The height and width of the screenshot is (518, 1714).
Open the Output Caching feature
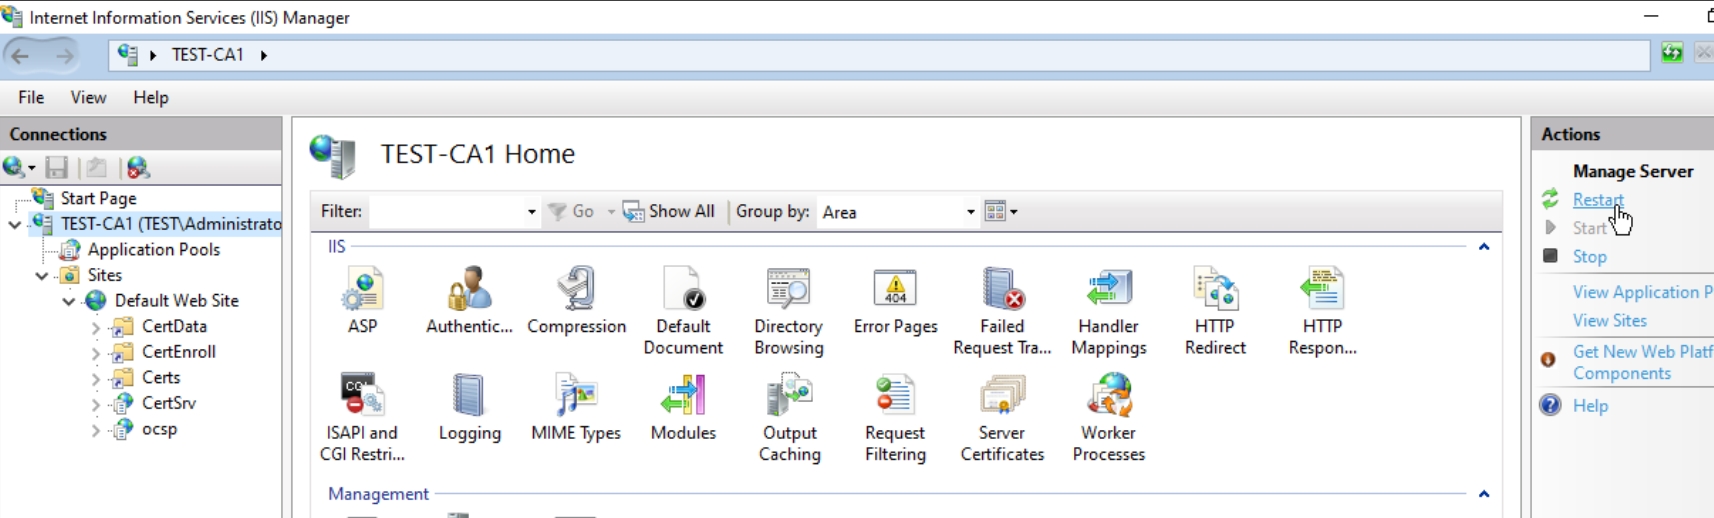(789, 418)
